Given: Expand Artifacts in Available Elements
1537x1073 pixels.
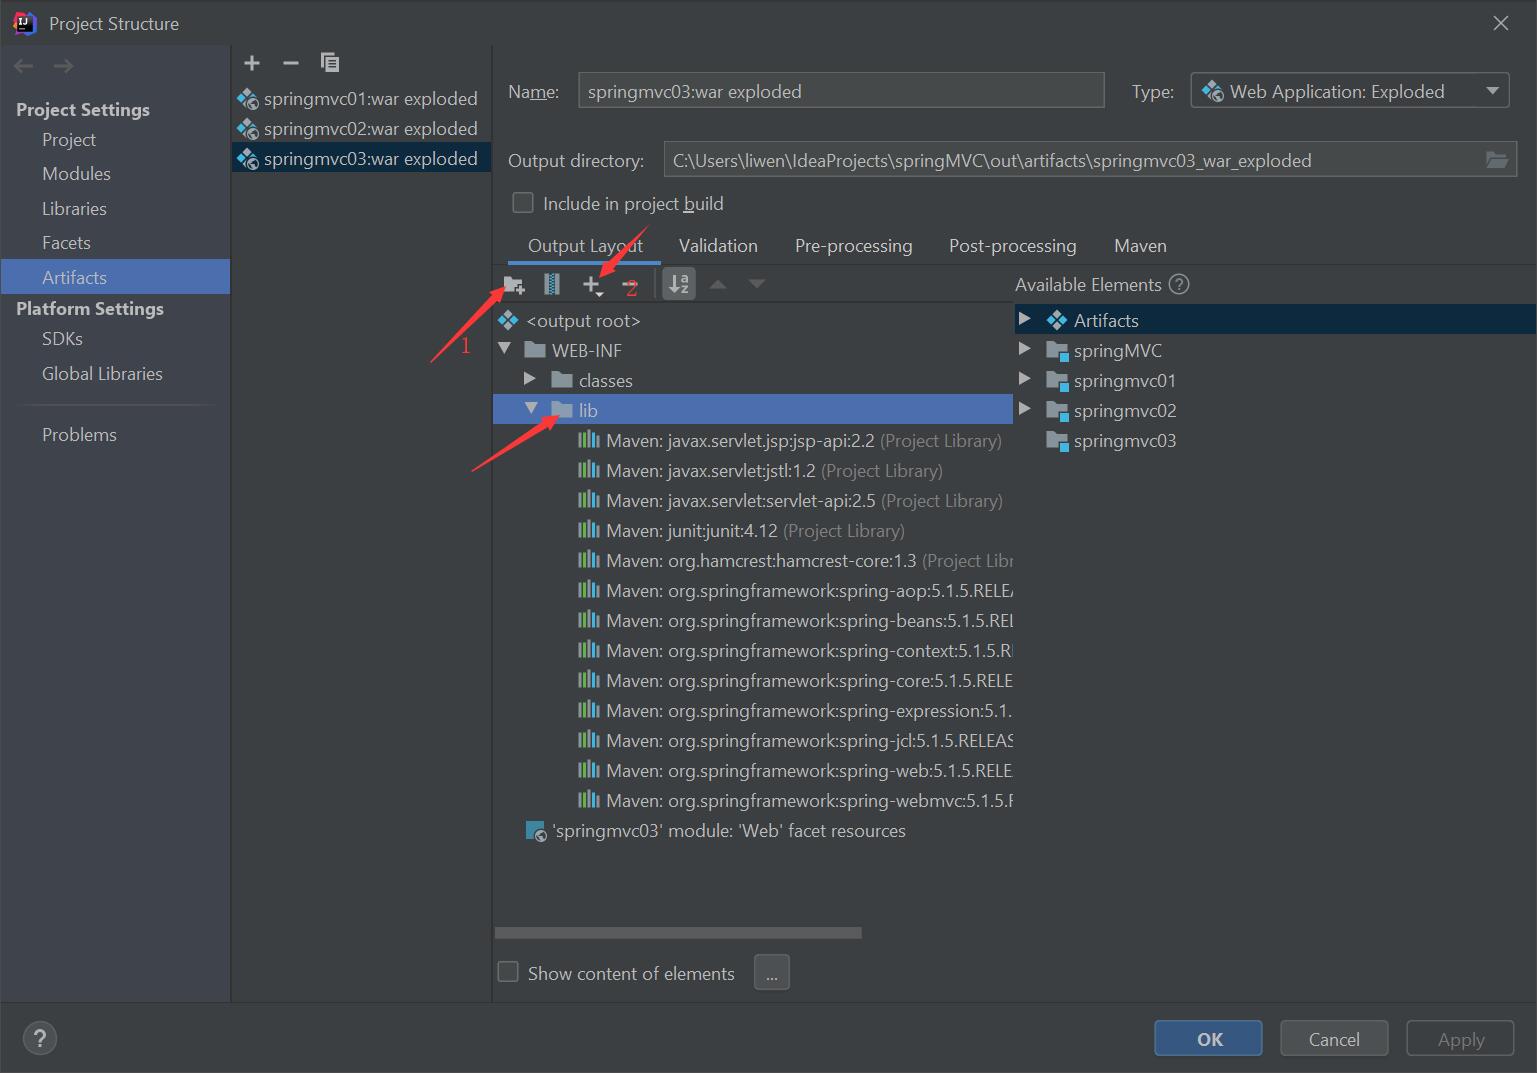Looking at the screenshot, I should pyautogui.click(x=1025, y=320).
